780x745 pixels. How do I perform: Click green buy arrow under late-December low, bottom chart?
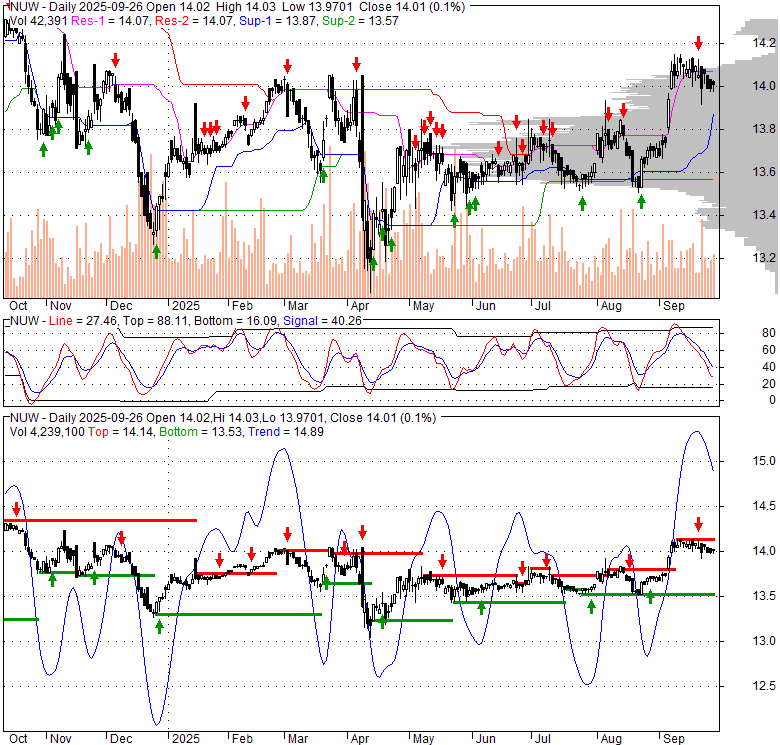[159, 627]
